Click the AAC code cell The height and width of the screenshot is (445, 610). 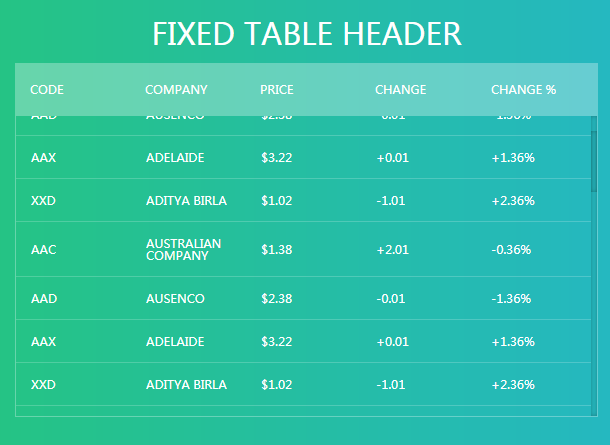tap(44, 249)
